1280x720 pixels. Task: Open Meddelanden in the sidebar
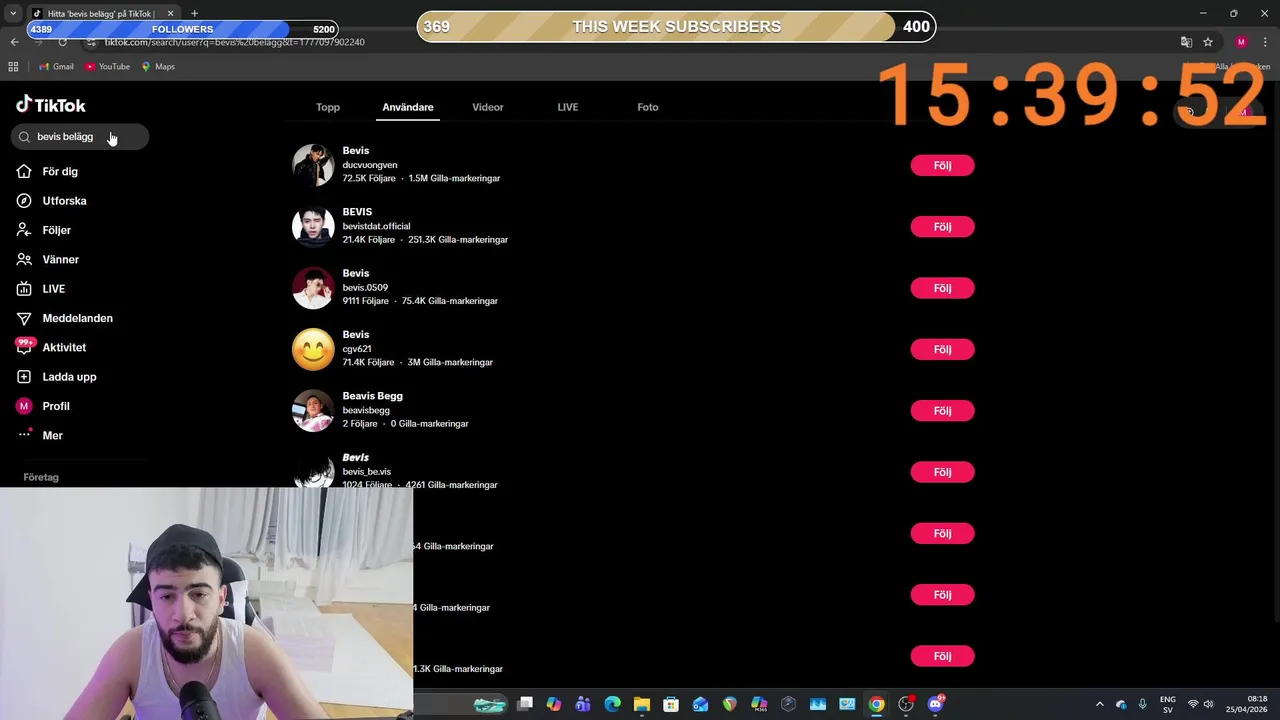click(x=65, y=318)
